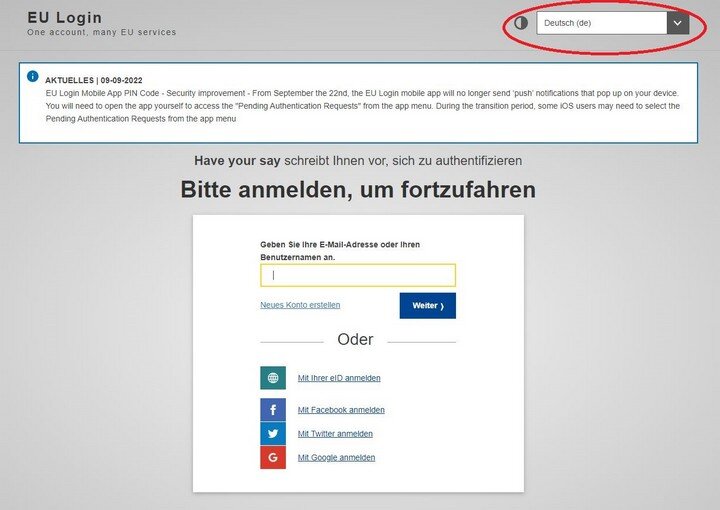
Task: Click the AKTUELLES notice heading
Action: coord(95,80)
